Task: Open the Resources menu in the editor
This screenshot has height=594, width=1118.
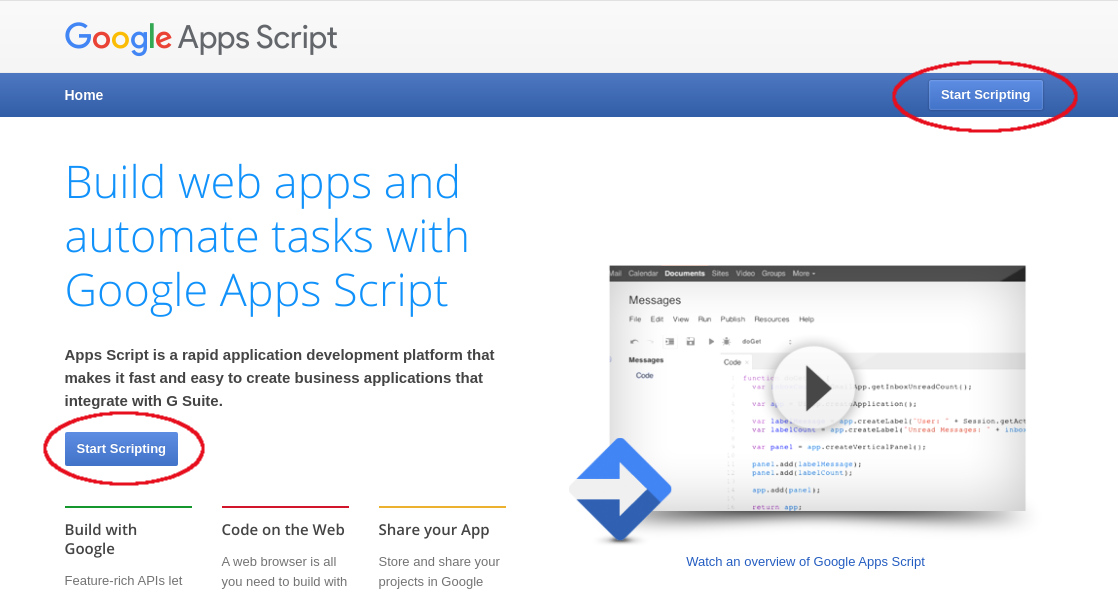Action: pyautogui.click(x=772, y=319)
